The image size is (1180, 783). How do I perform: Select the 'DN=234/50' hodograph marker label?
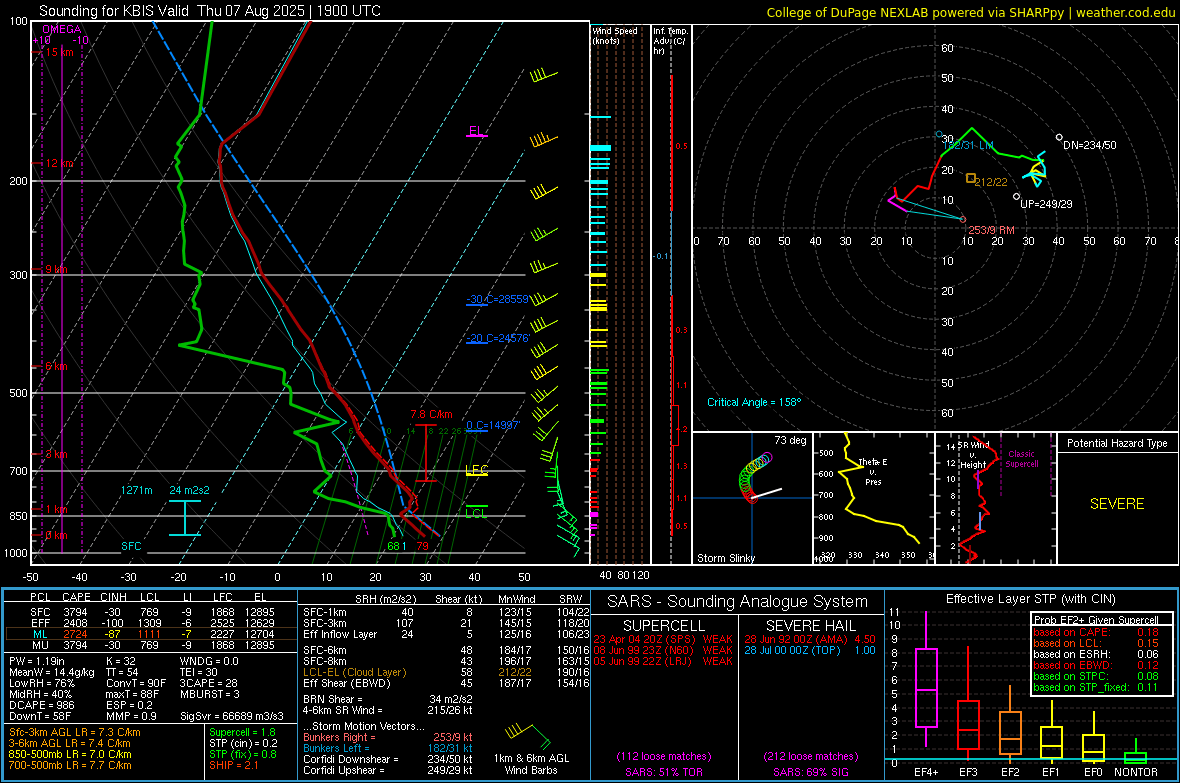(1090, 145)
